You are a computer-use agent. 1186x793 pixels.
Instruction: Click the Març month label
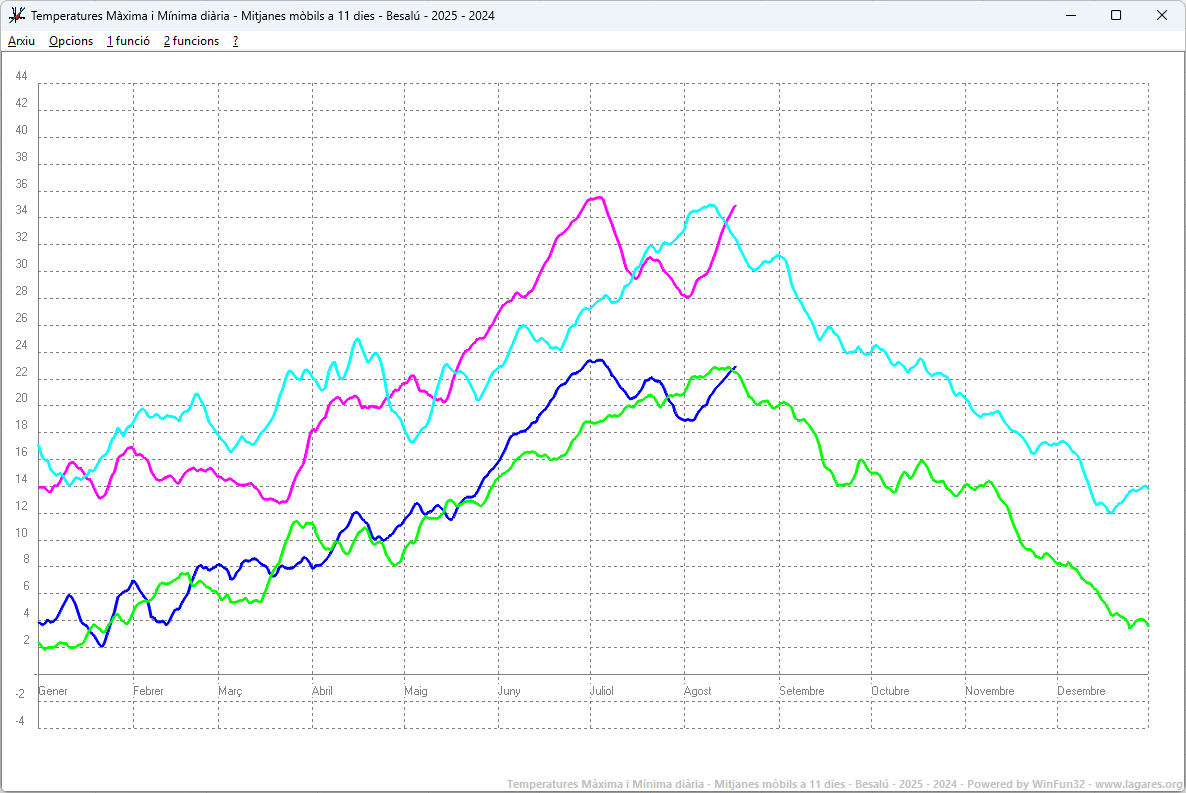230,691
